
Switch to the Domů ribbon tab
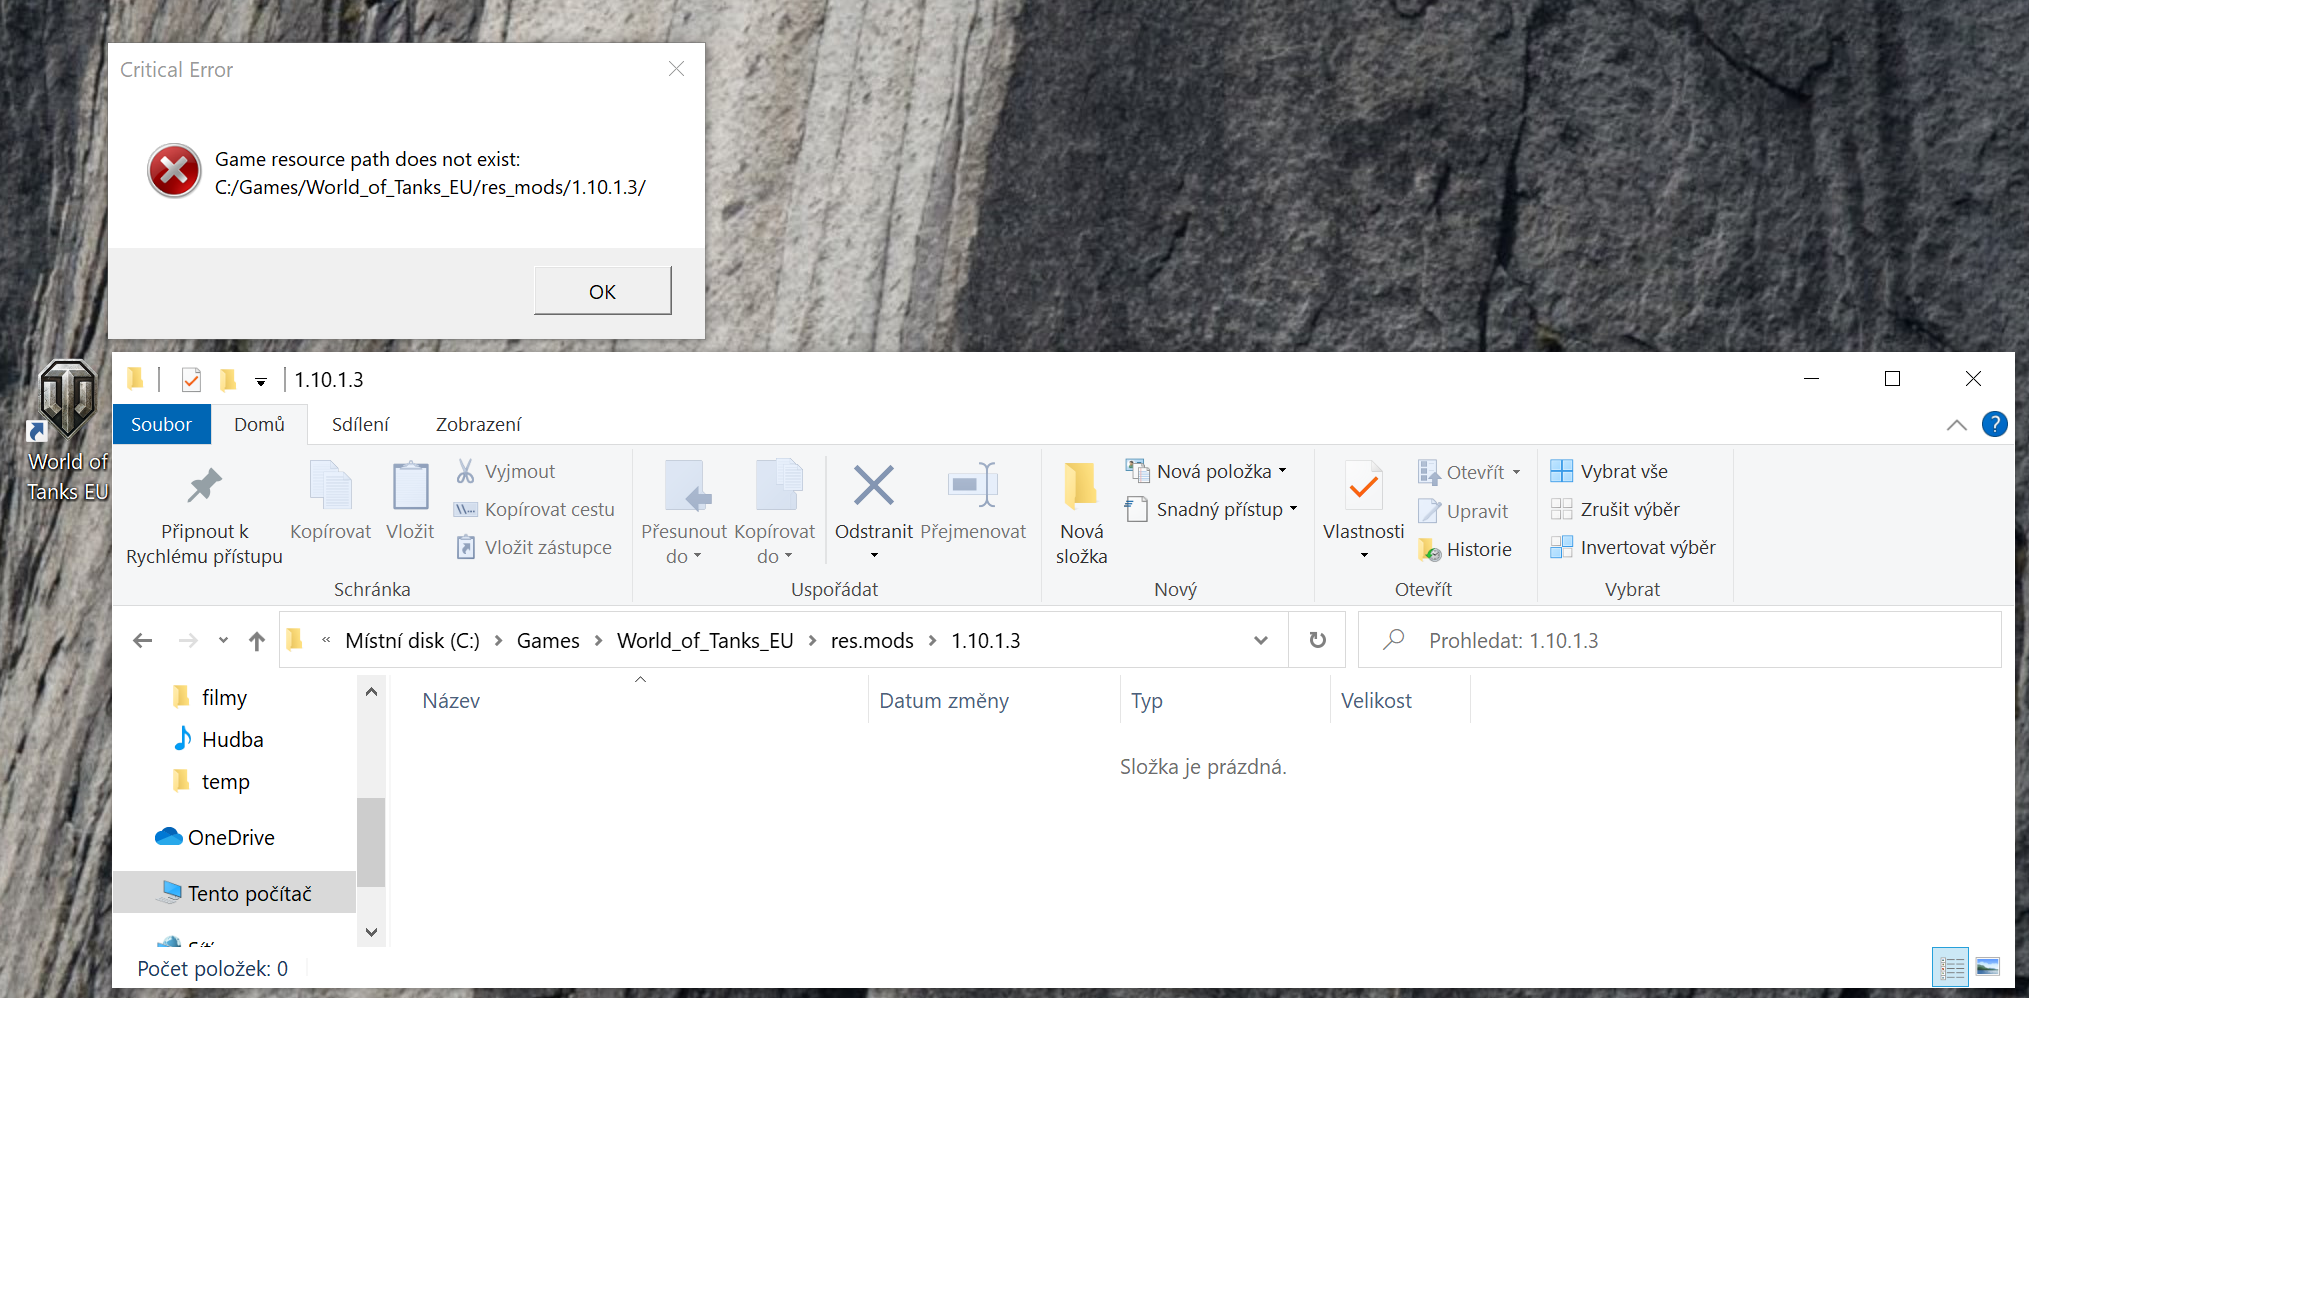click(x=259, y=424)
